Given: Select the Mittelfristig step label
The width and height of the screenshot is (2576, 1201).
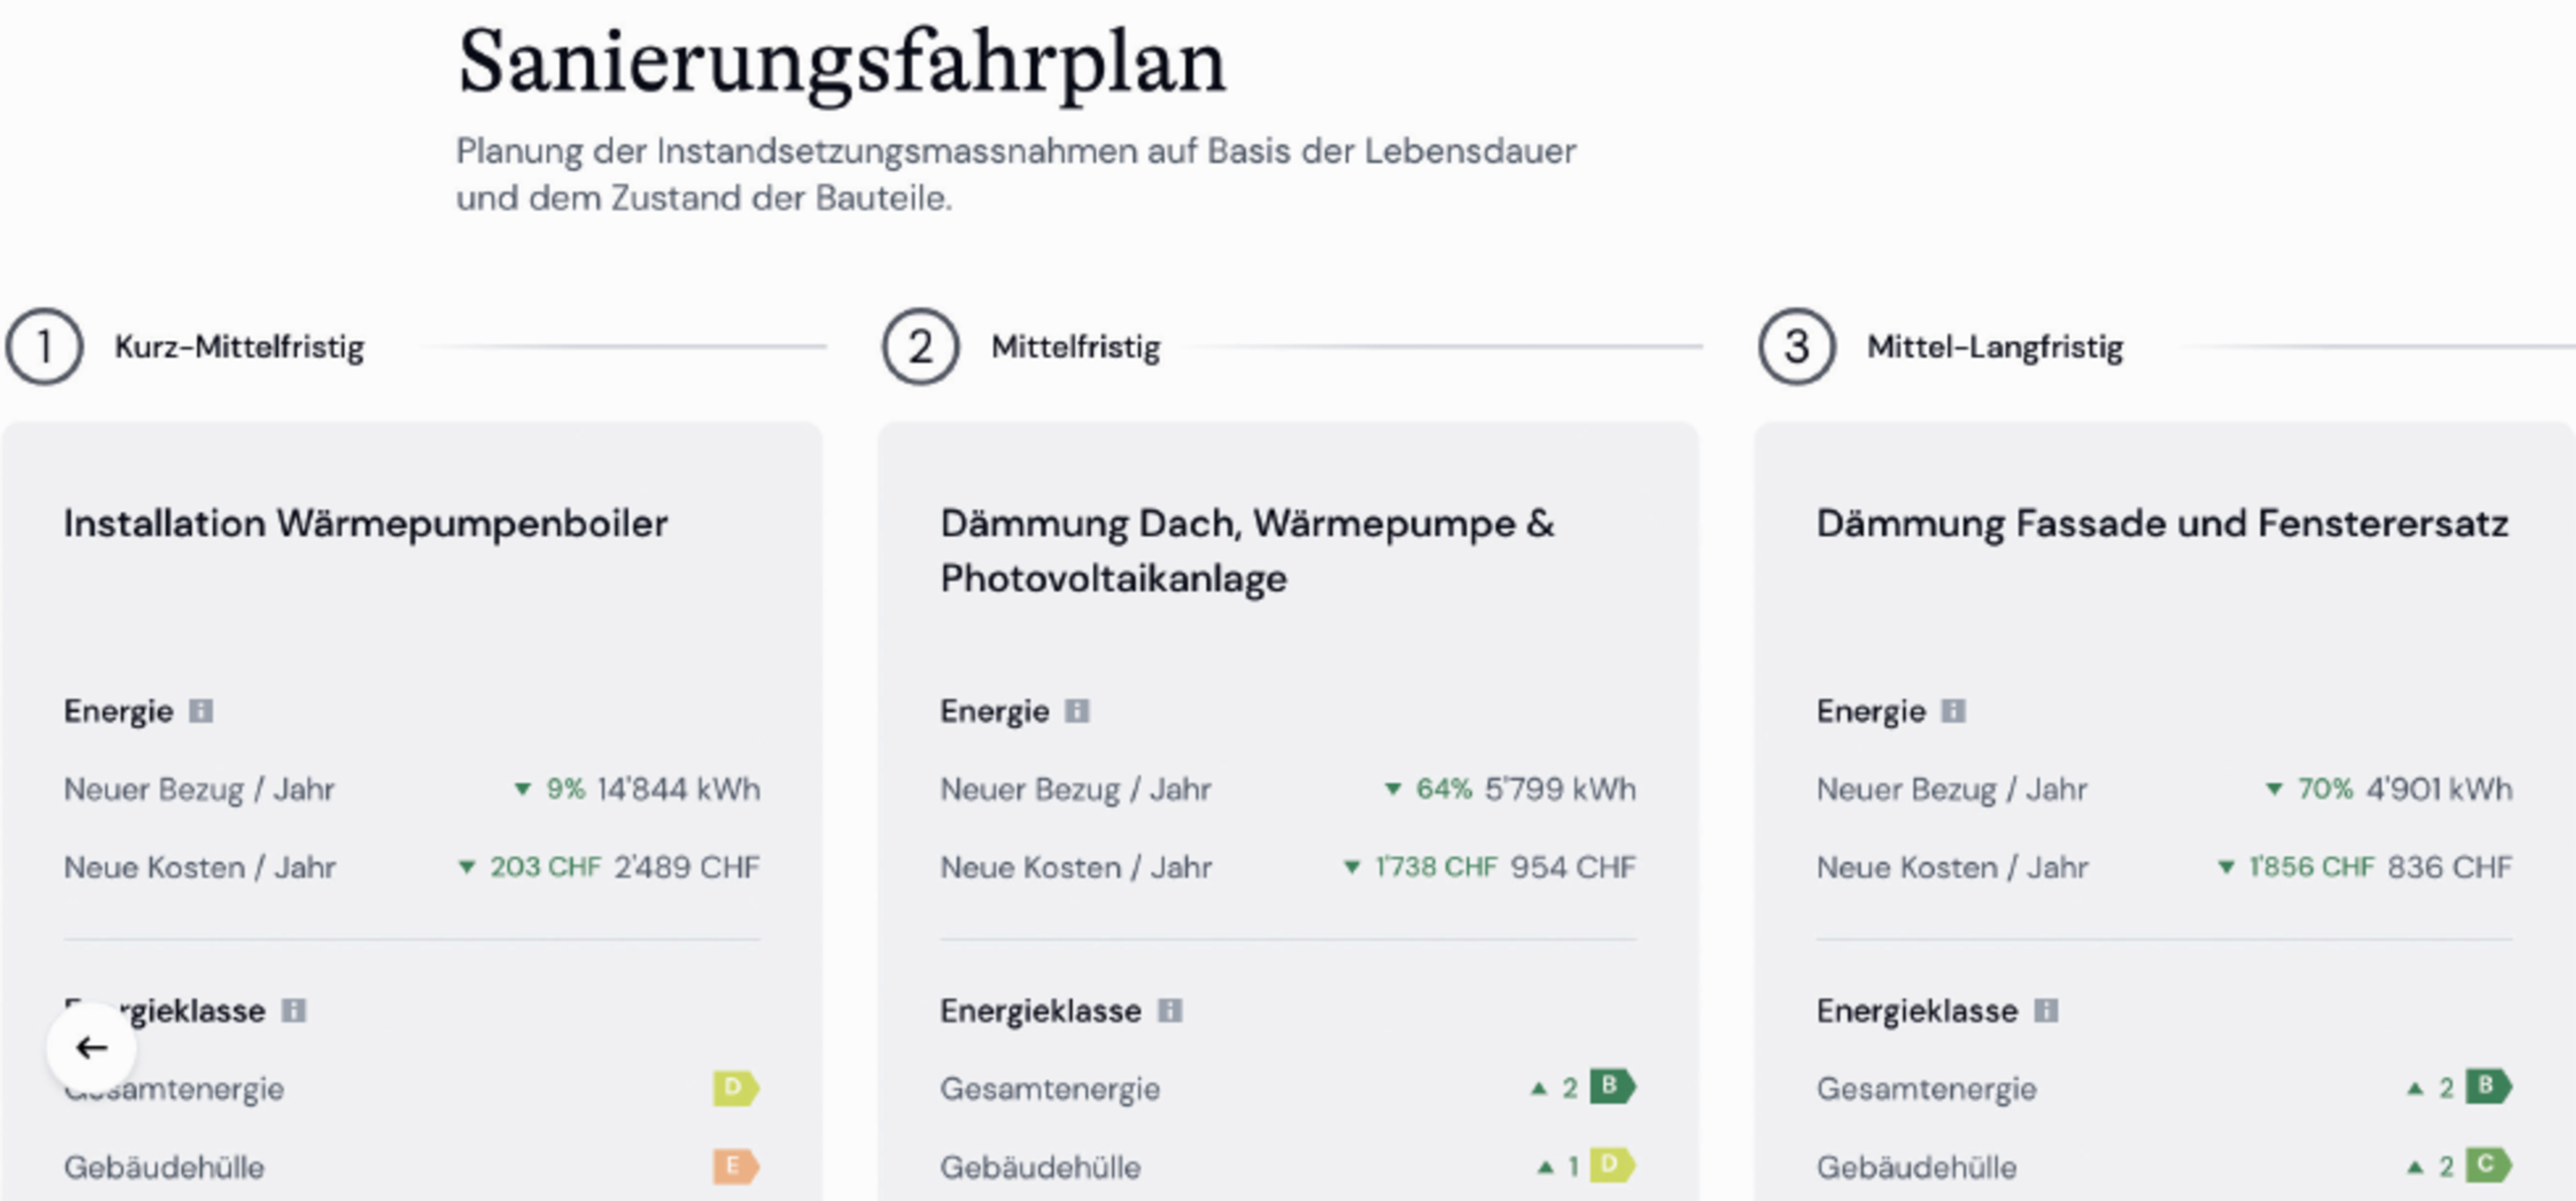Looking at the screenshot, I should pyautogui.click(x=1076, y=347).
